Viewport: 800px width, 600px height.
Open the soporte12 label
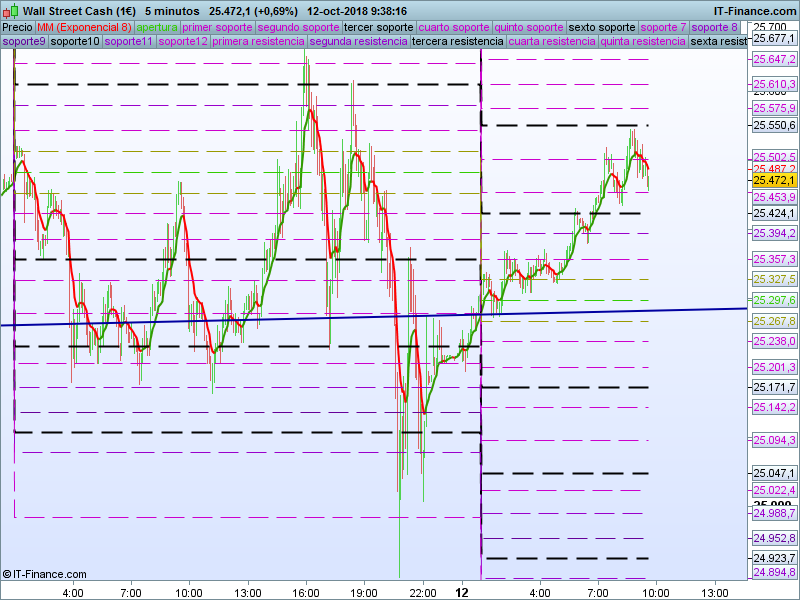click(x=183, y=41)
